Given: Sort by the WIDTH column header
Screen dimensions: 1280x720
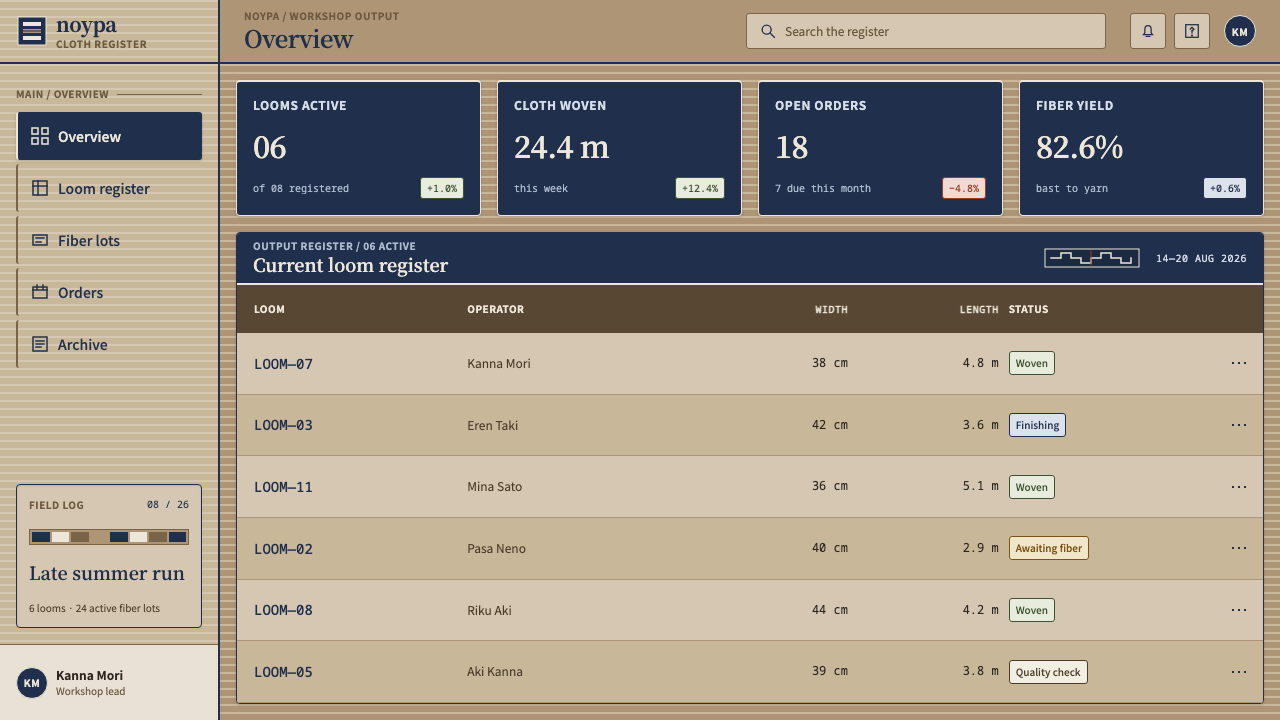Looking at the screenshot, I should 831,309.
